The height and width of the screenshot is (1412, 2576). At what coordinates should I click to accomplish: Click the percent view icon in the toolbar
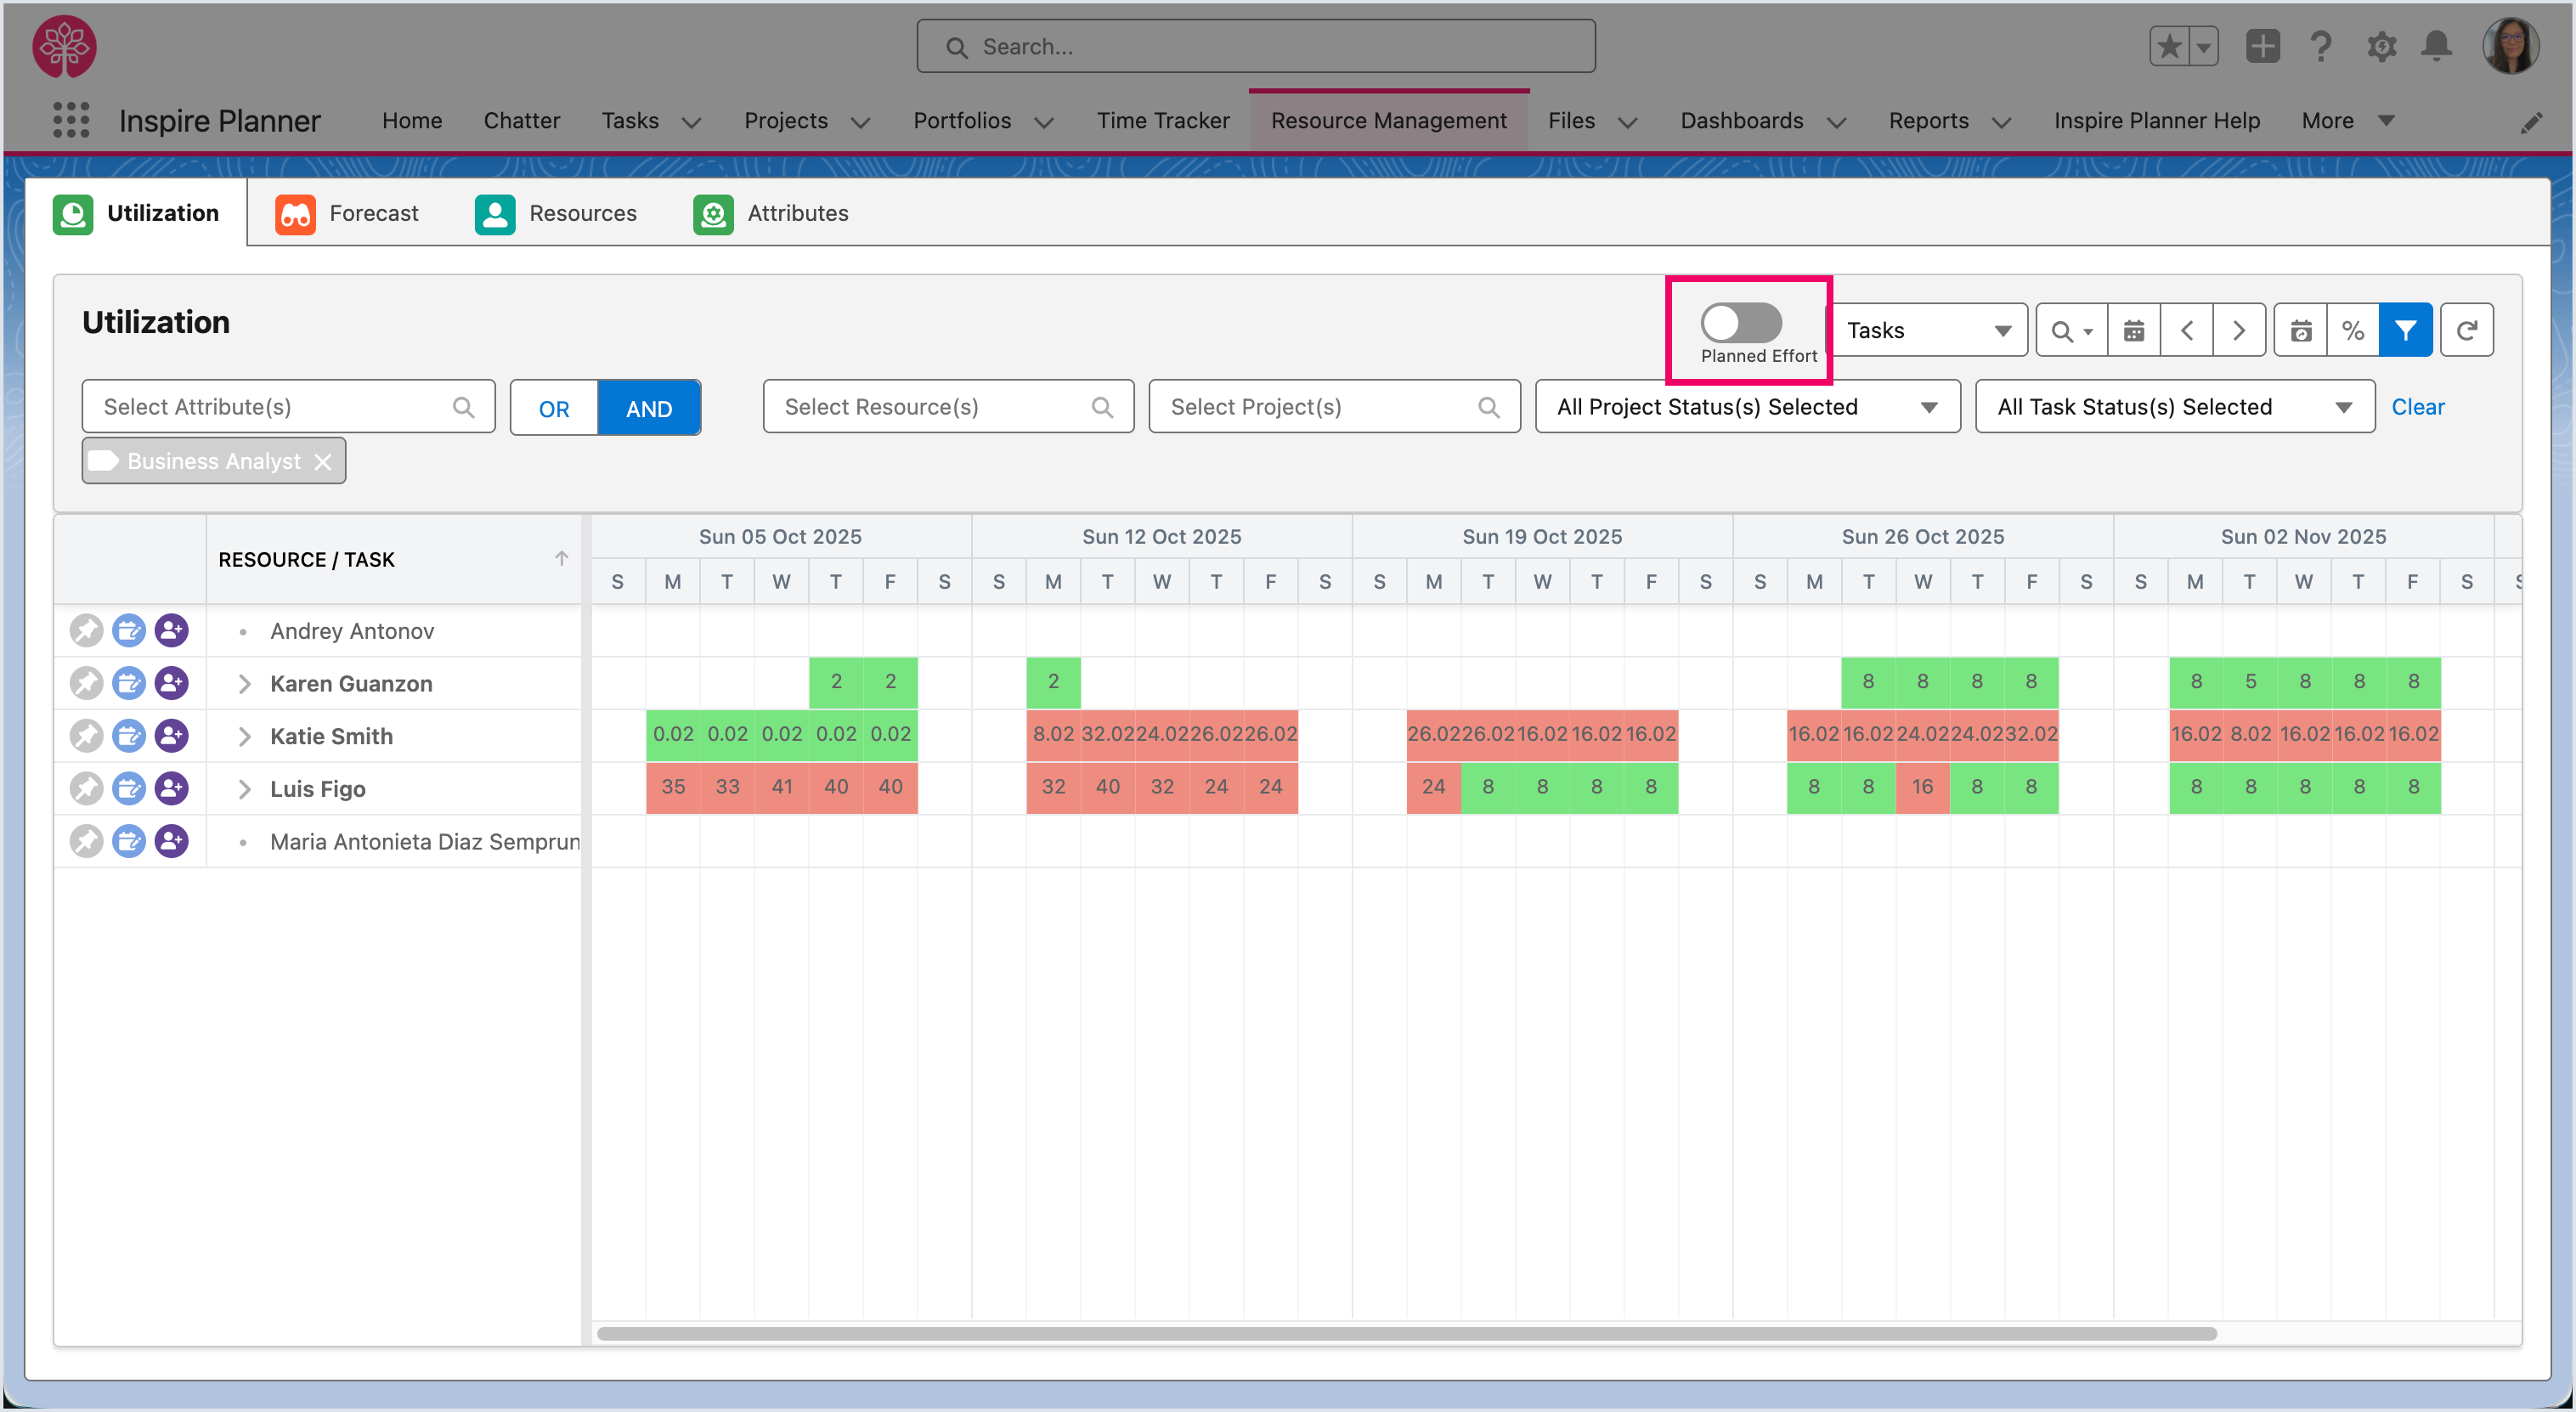tap(2352, 330)
